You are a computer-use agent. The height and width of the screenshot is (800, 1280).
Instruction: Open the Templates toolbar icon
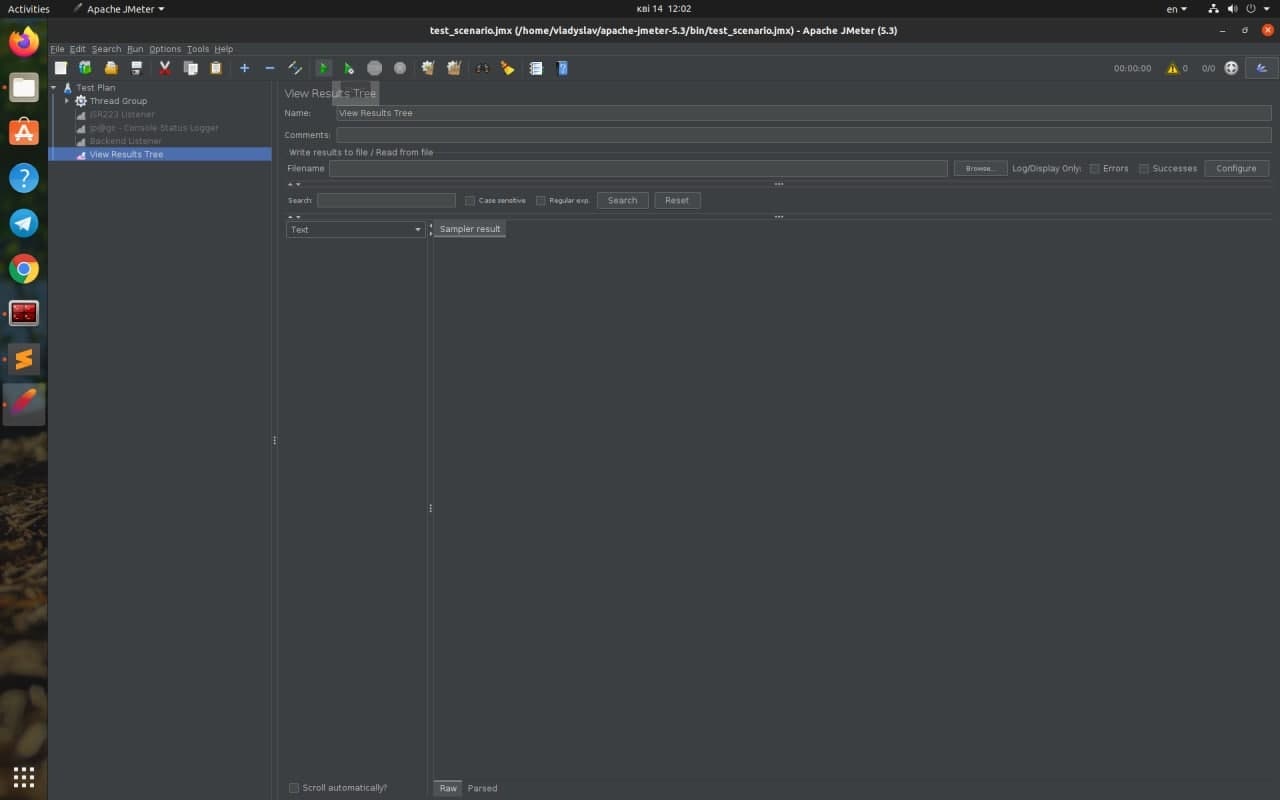[x=86, y=68]
